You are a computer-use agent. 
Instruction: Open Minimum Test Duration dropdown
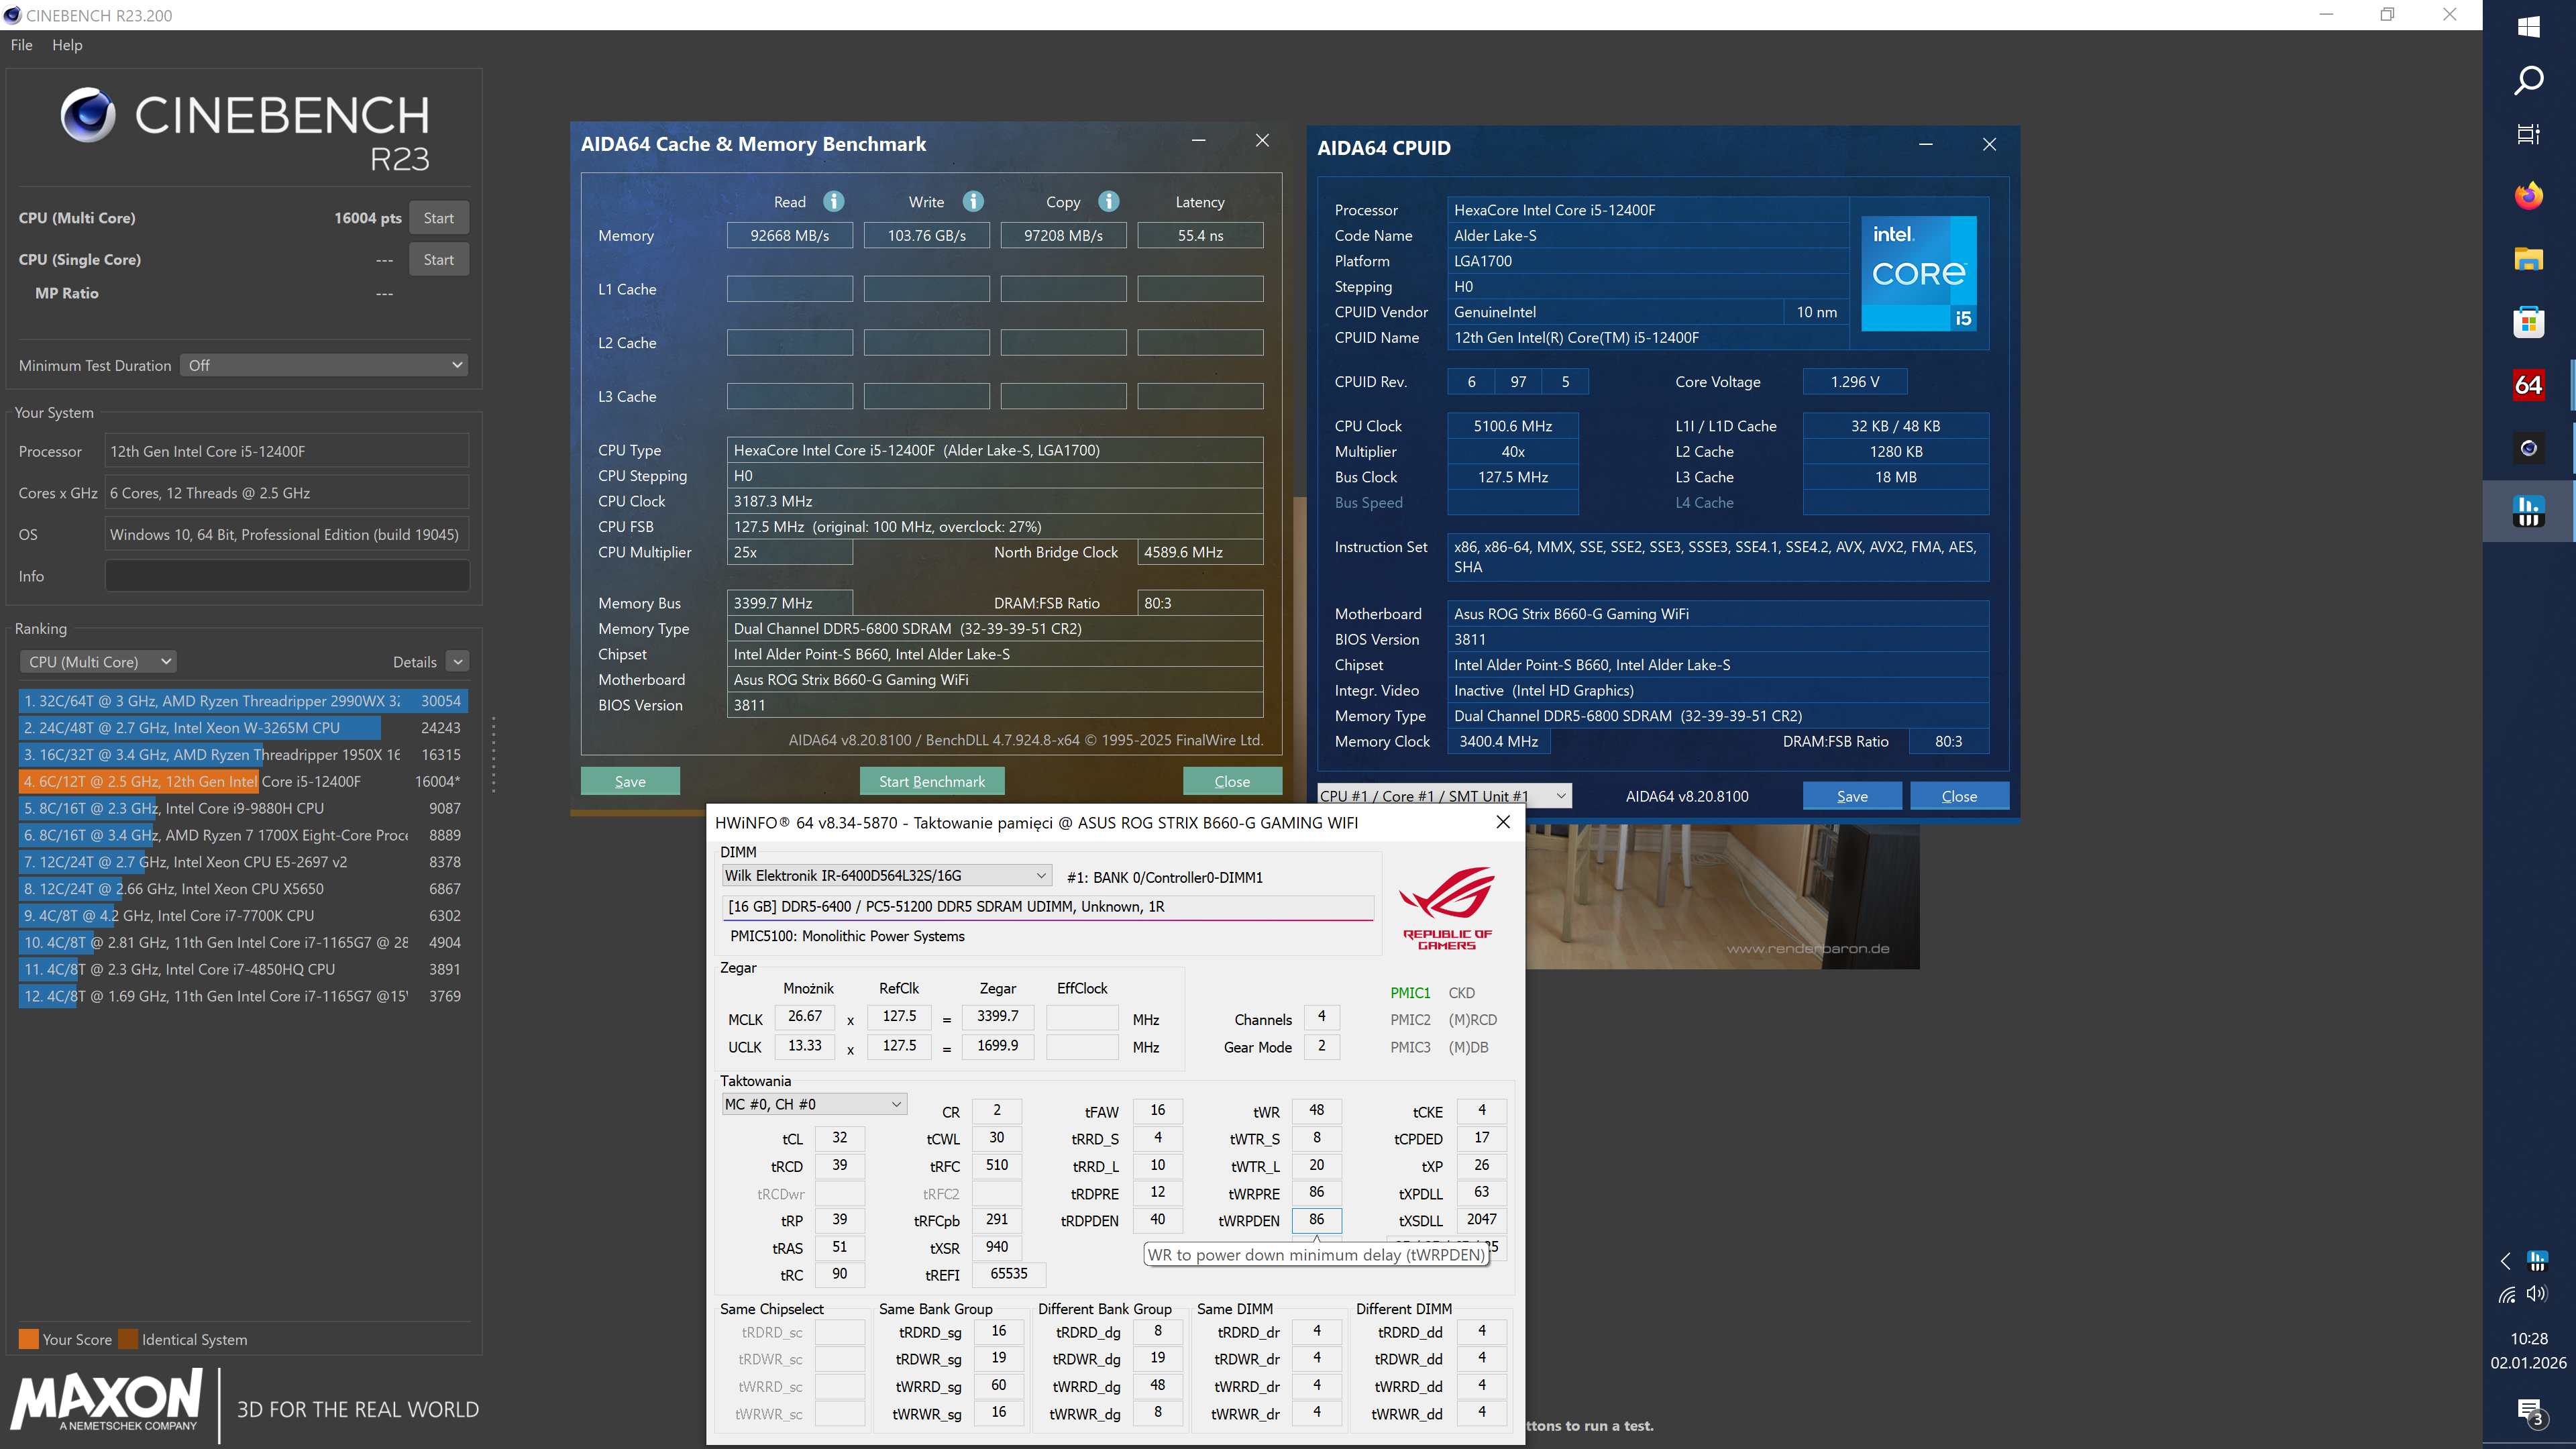point(324,365)
